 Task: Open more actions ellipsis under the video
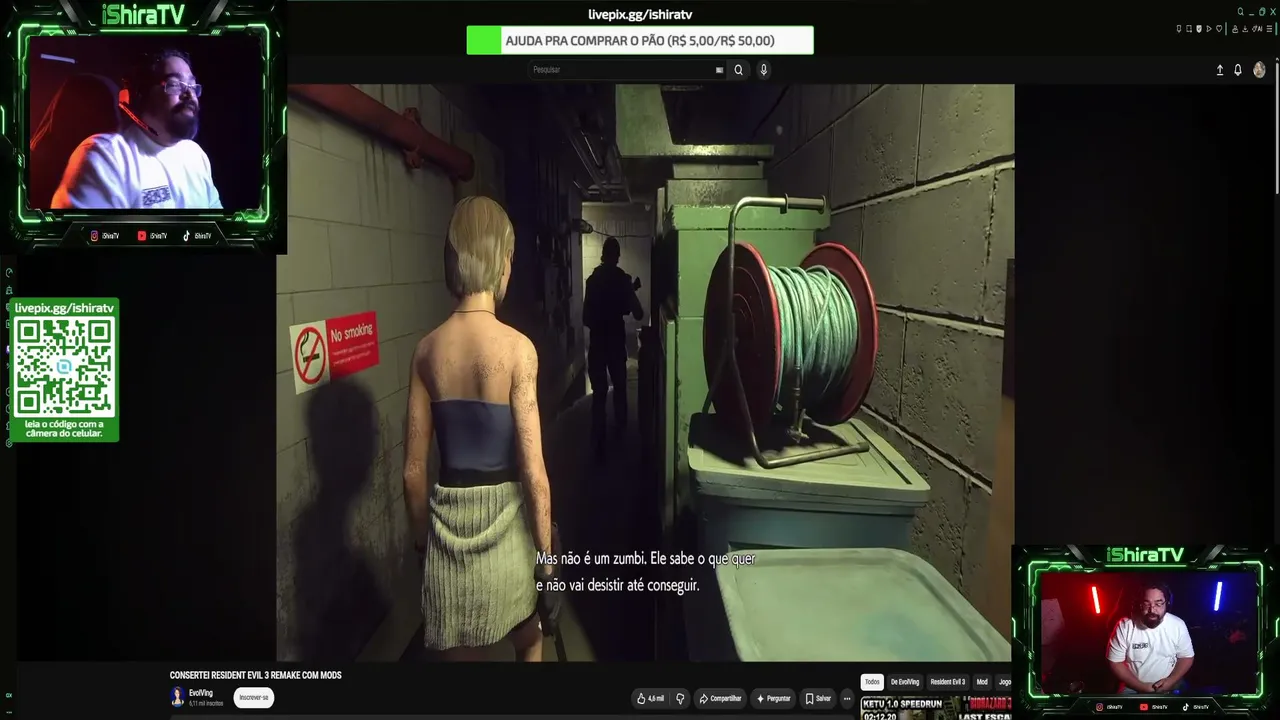click(847, 699)
